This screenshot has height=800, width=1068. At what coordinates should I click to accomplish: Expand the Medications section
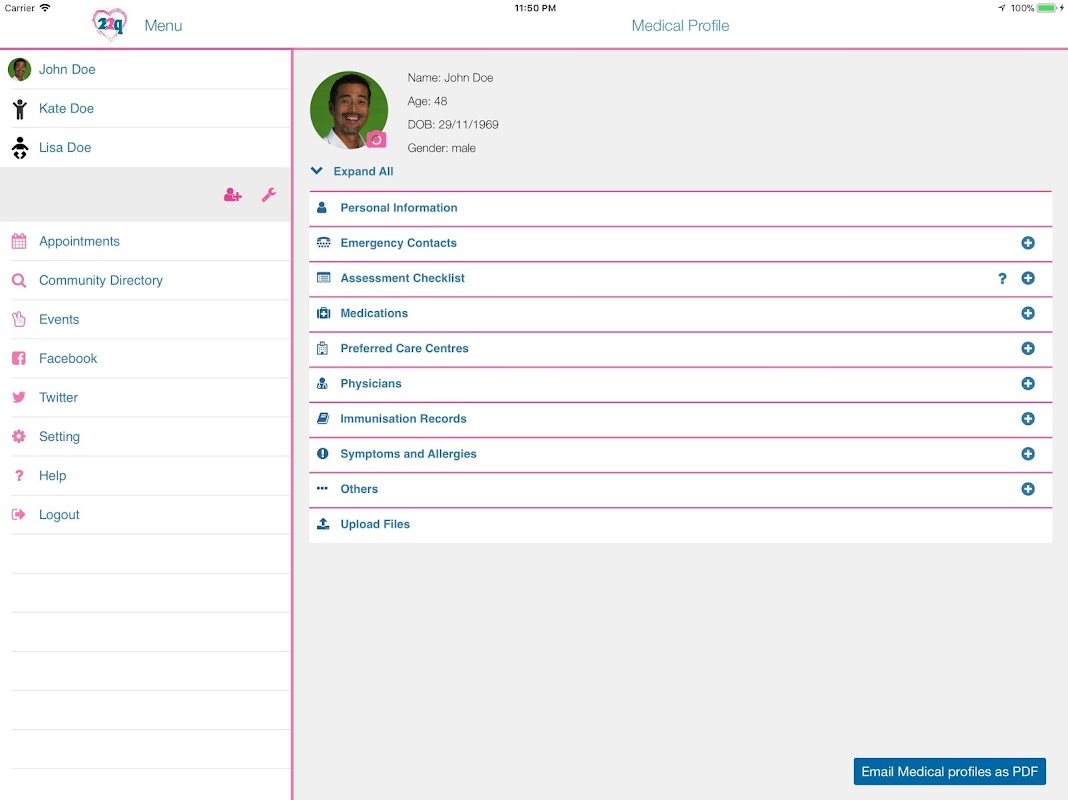coord(680,313)
